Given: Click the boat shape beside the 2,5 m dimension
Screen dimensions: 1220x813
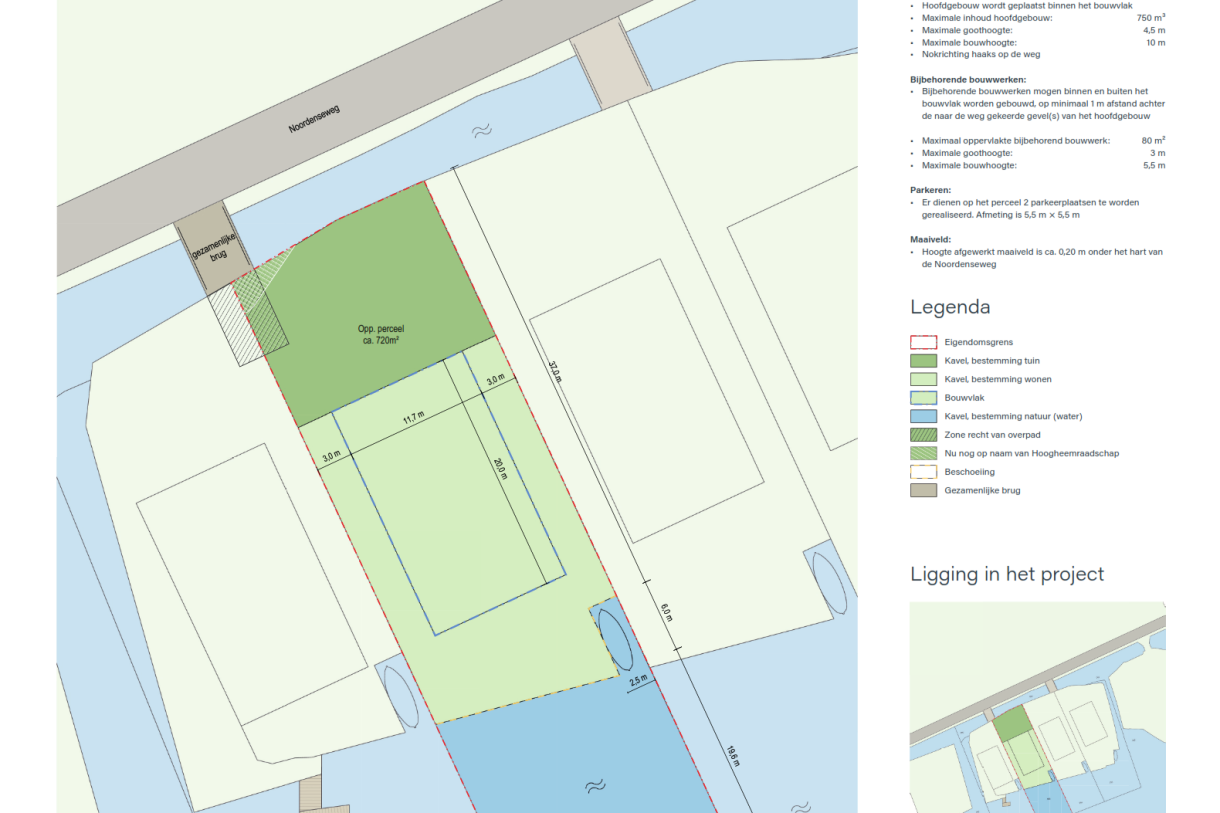Looking at the screenshot, I should point(614,641).
